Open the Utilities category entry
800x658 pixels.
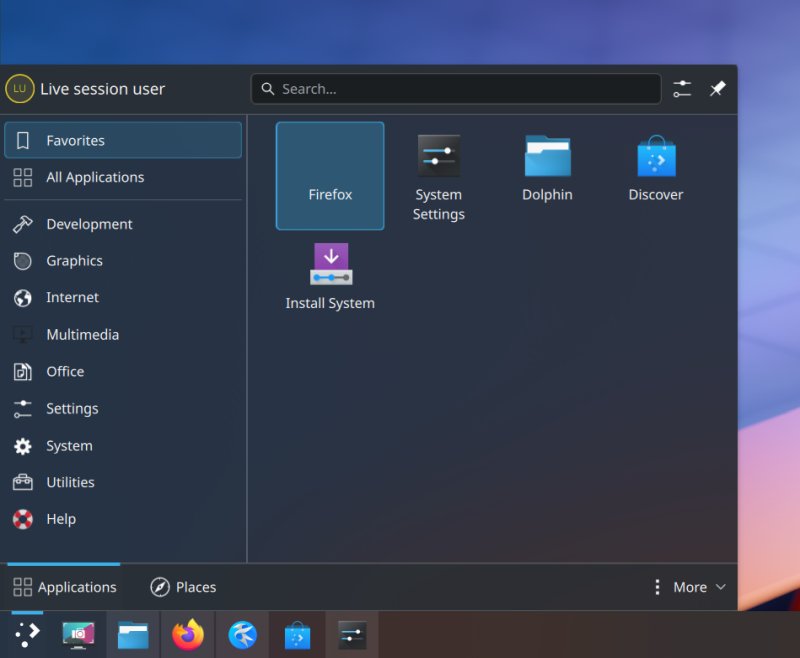pyautogui.click(x=74, y=482)
